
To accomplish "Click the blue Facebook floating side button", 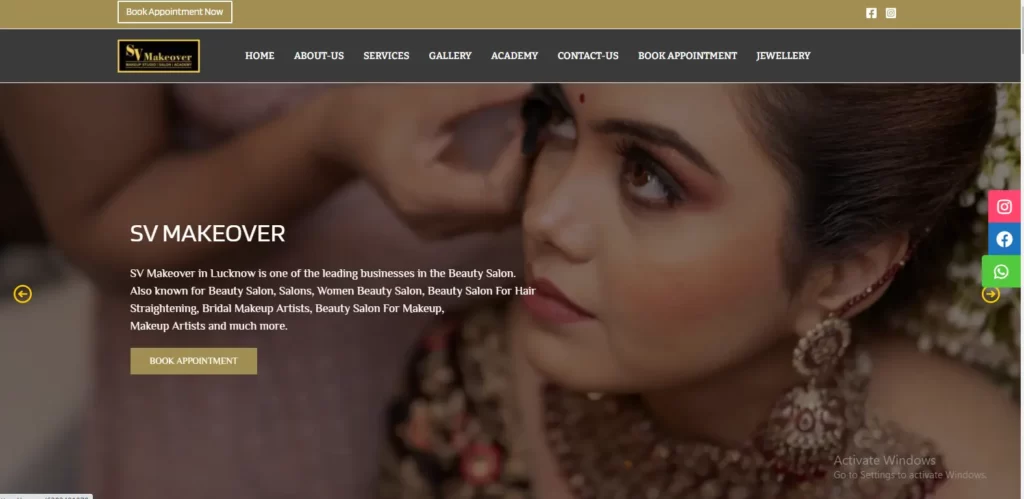I will click(1004, 239).
